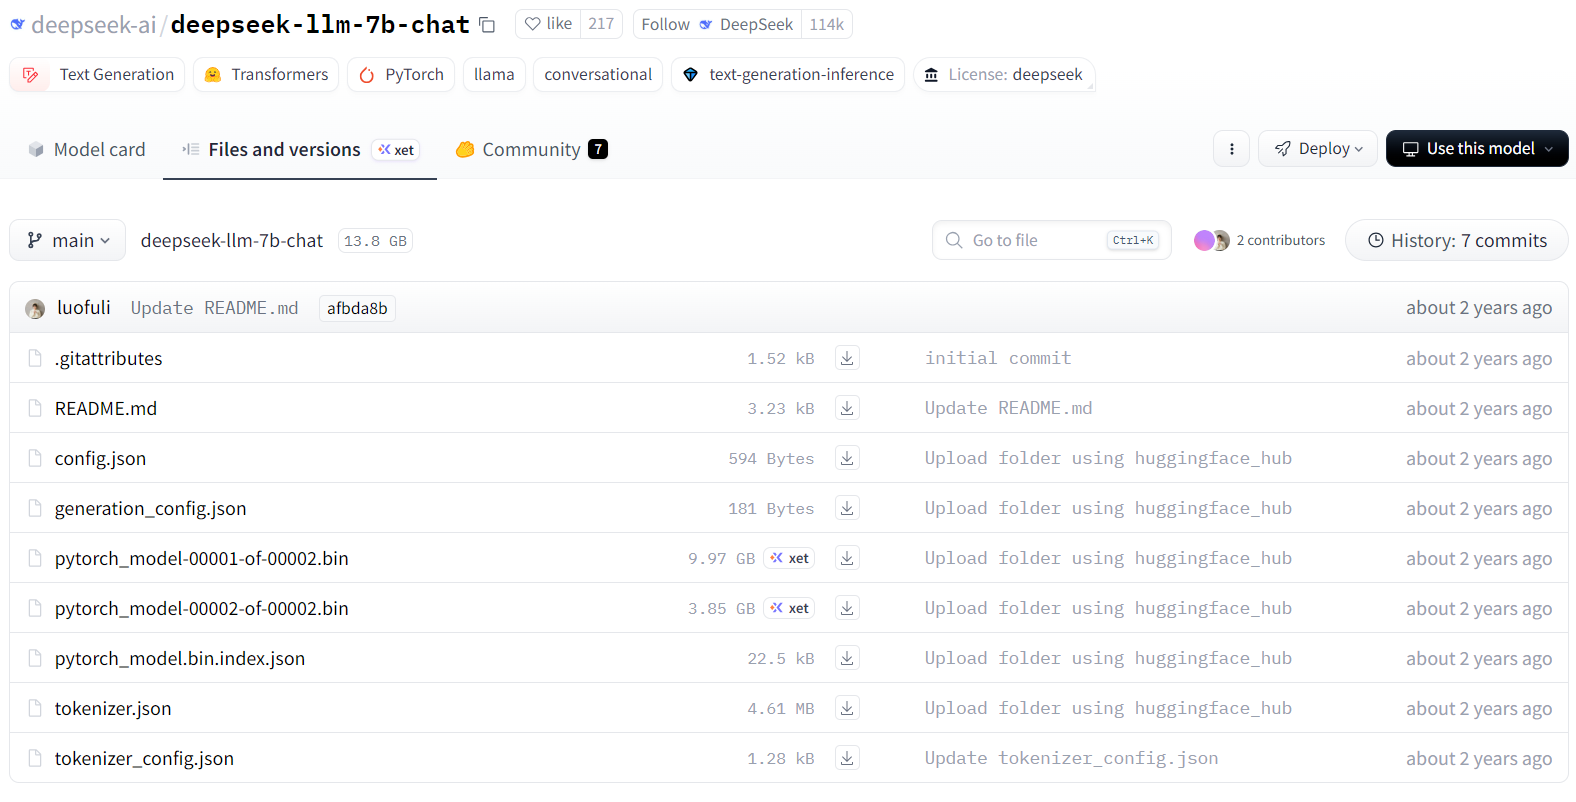Download the README.md file
This screenshot has width=1576, height=802.
847,408
